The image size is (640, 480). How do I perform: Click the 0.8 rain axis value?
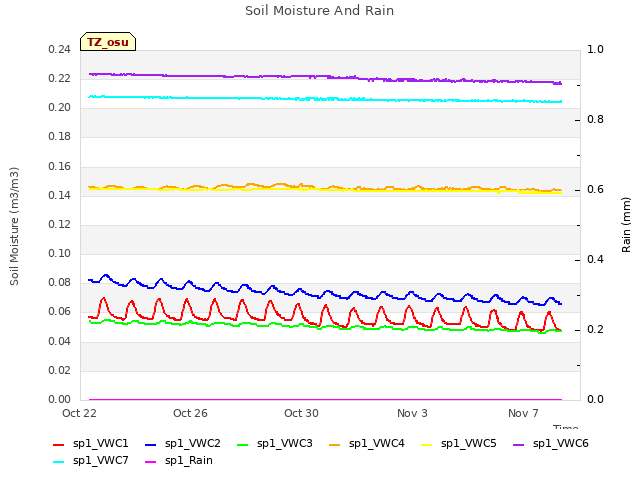click(596, 120)
